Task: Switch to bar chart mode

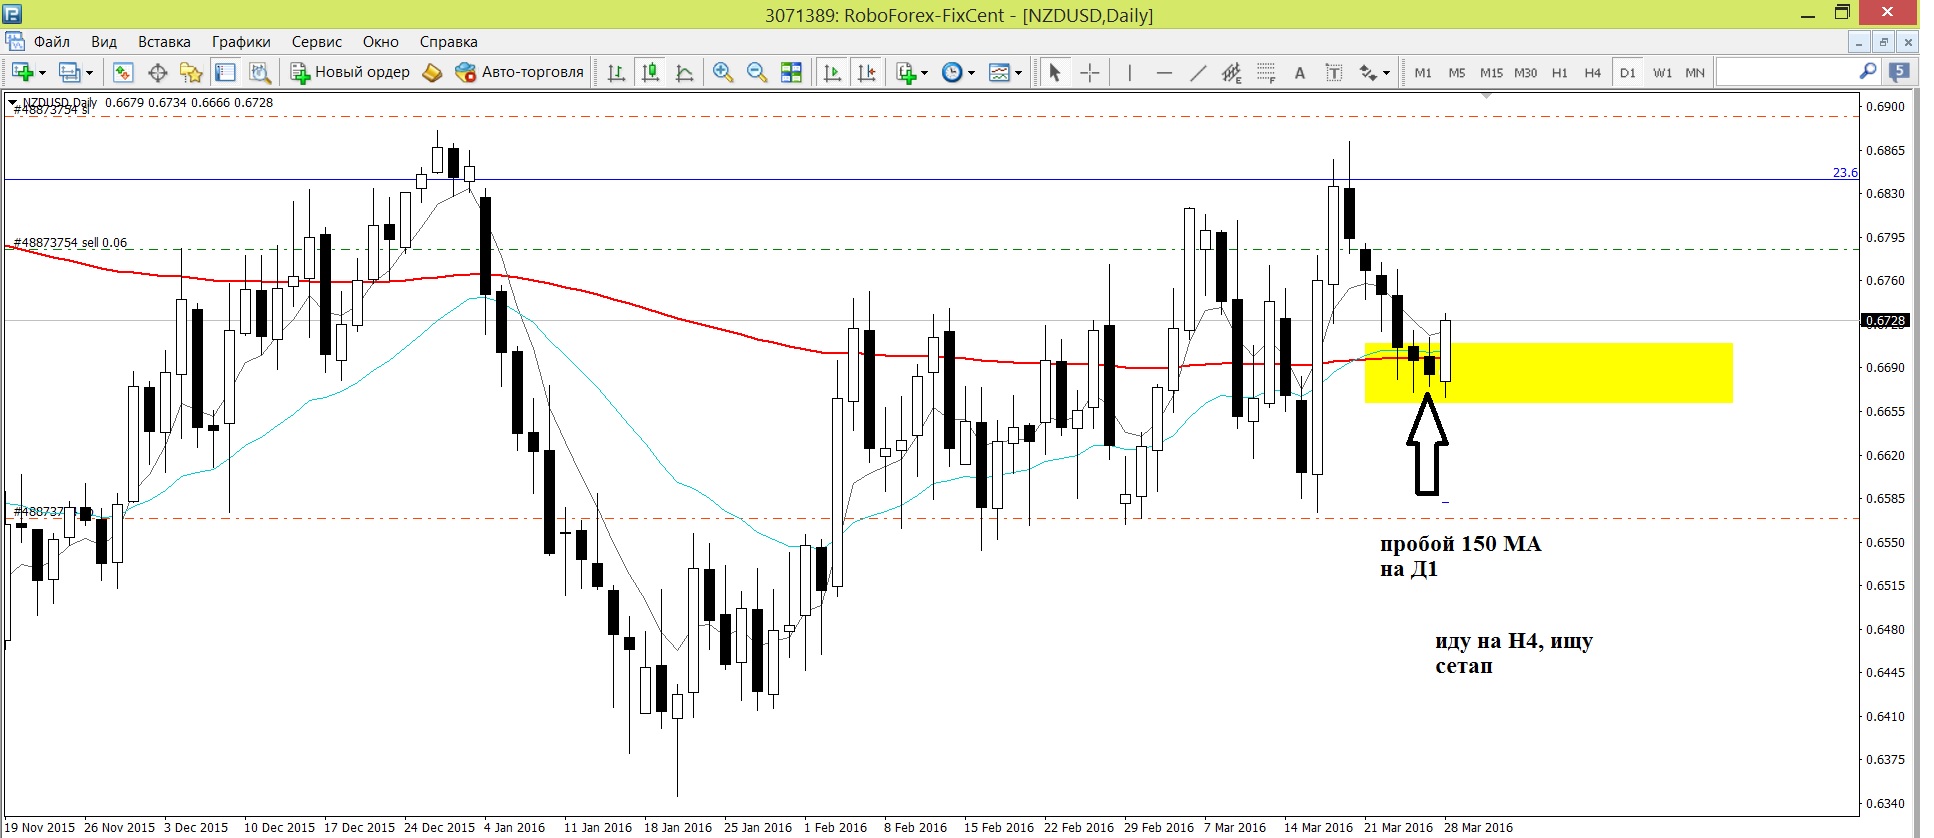Action: pyautogui.click(x=616, y=72)
